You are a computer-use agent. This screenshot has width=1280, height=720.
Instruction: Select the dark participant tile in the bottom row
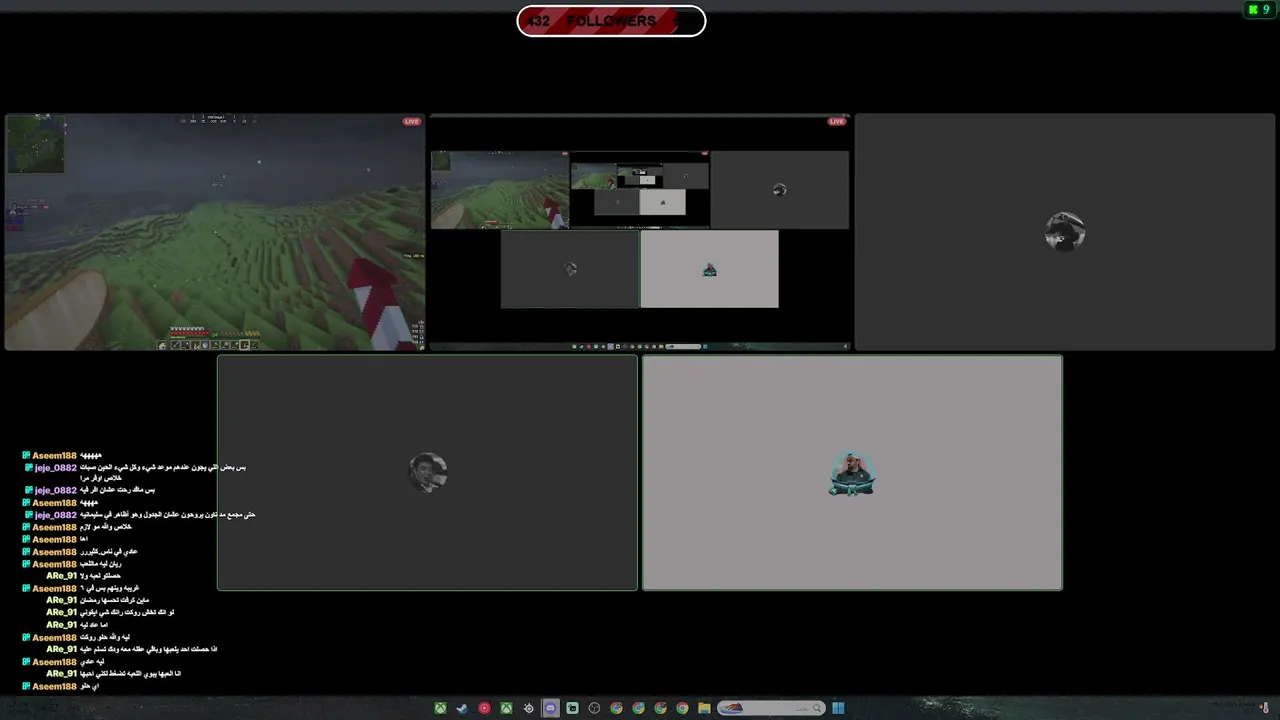click(x=427, y=473)
